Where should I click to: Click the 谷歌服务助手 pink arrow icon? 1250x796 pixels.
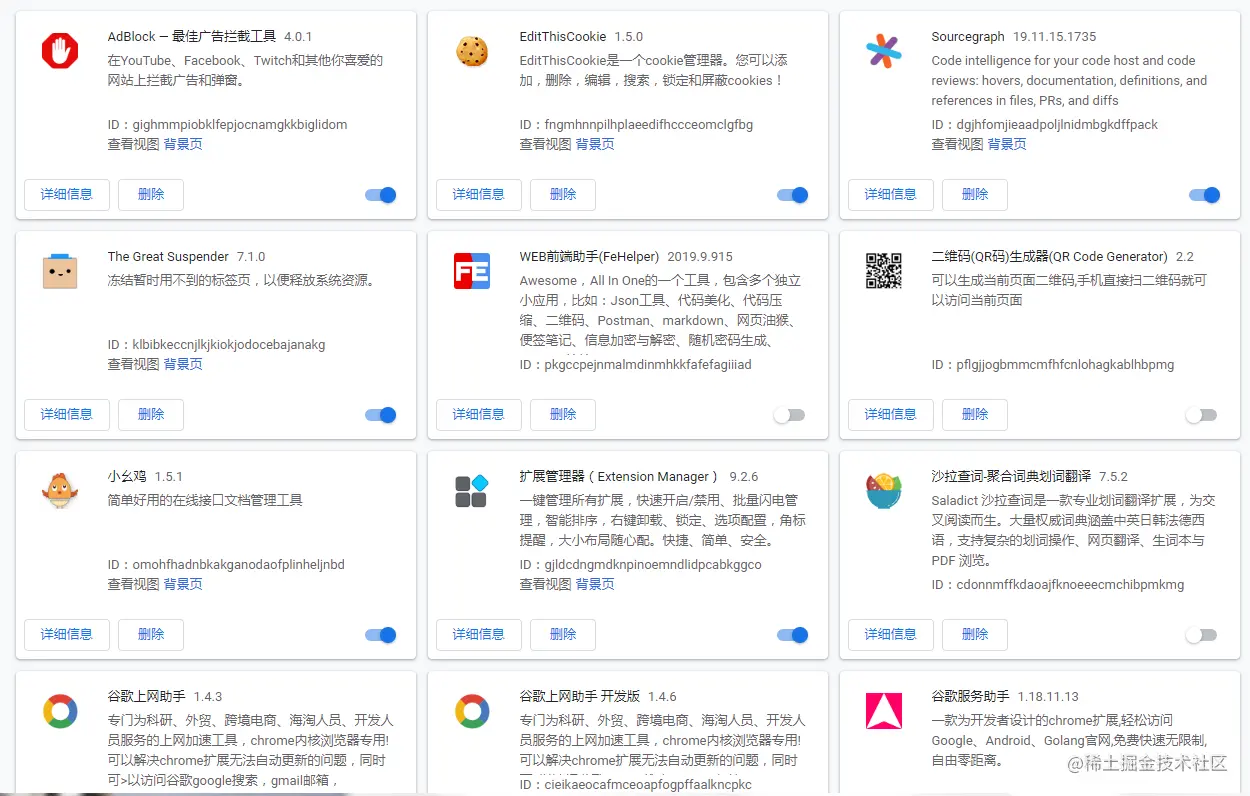884,711
